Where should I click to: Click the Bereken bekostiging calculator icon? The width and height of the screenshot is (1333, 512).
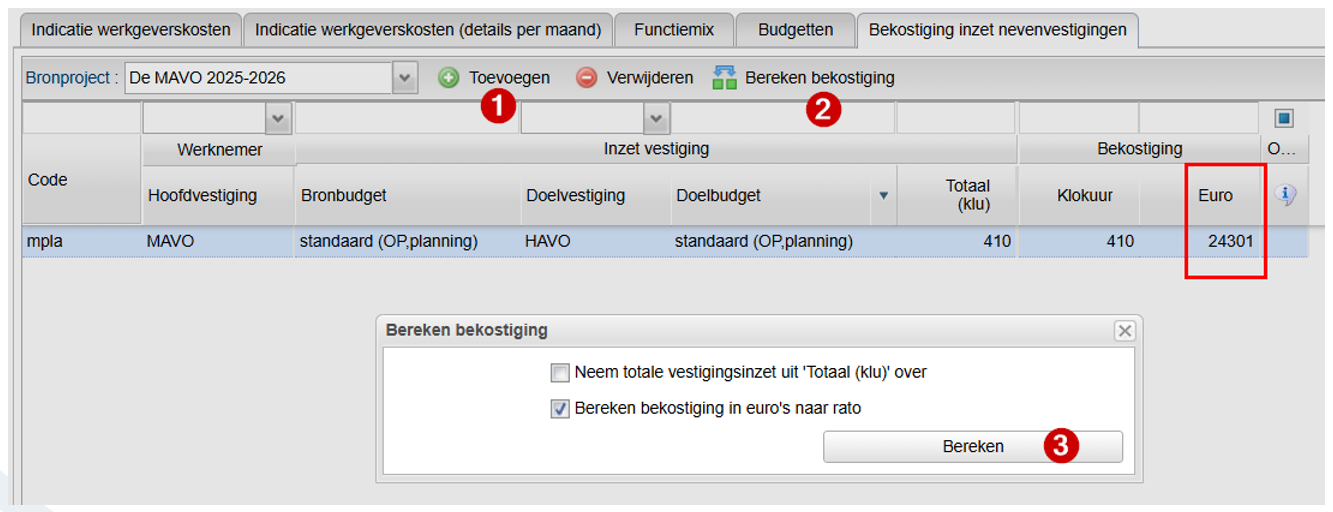725,77
